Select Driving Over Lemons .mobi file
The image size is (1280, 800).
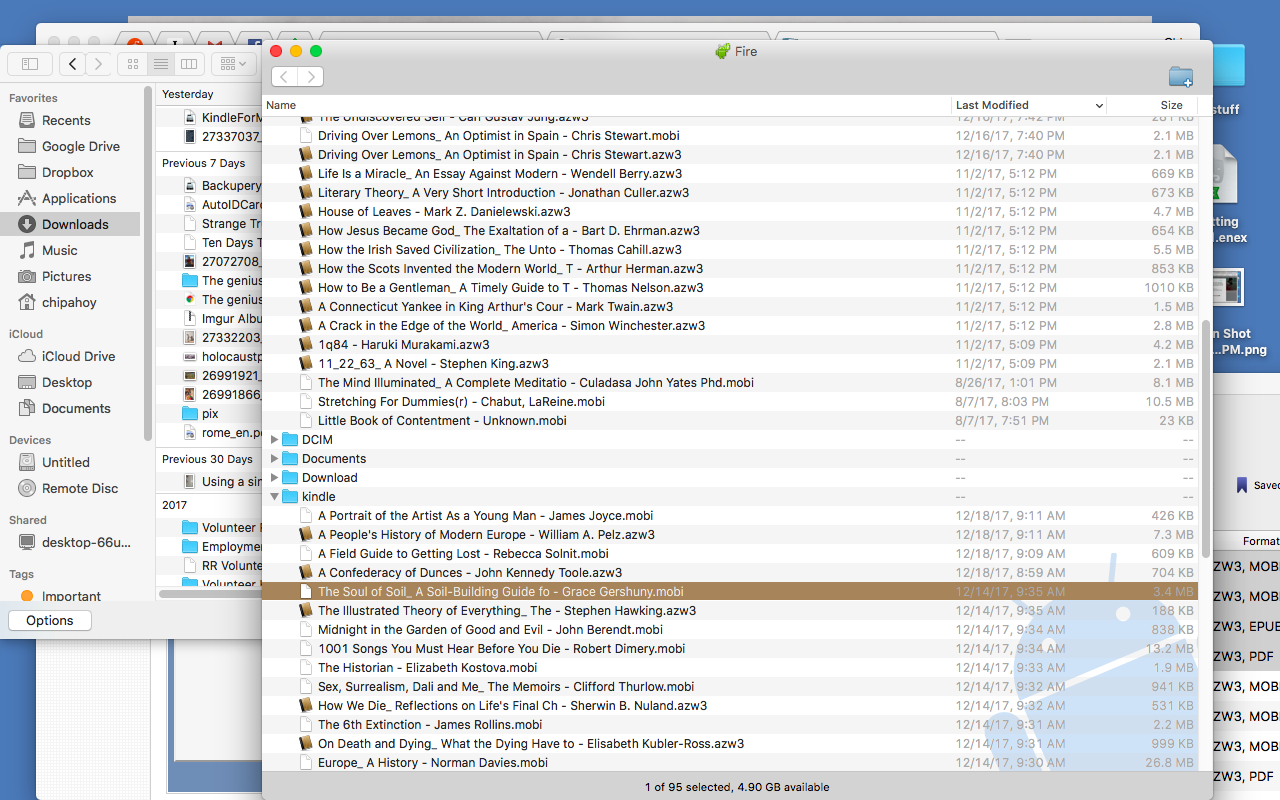(498, 135)
